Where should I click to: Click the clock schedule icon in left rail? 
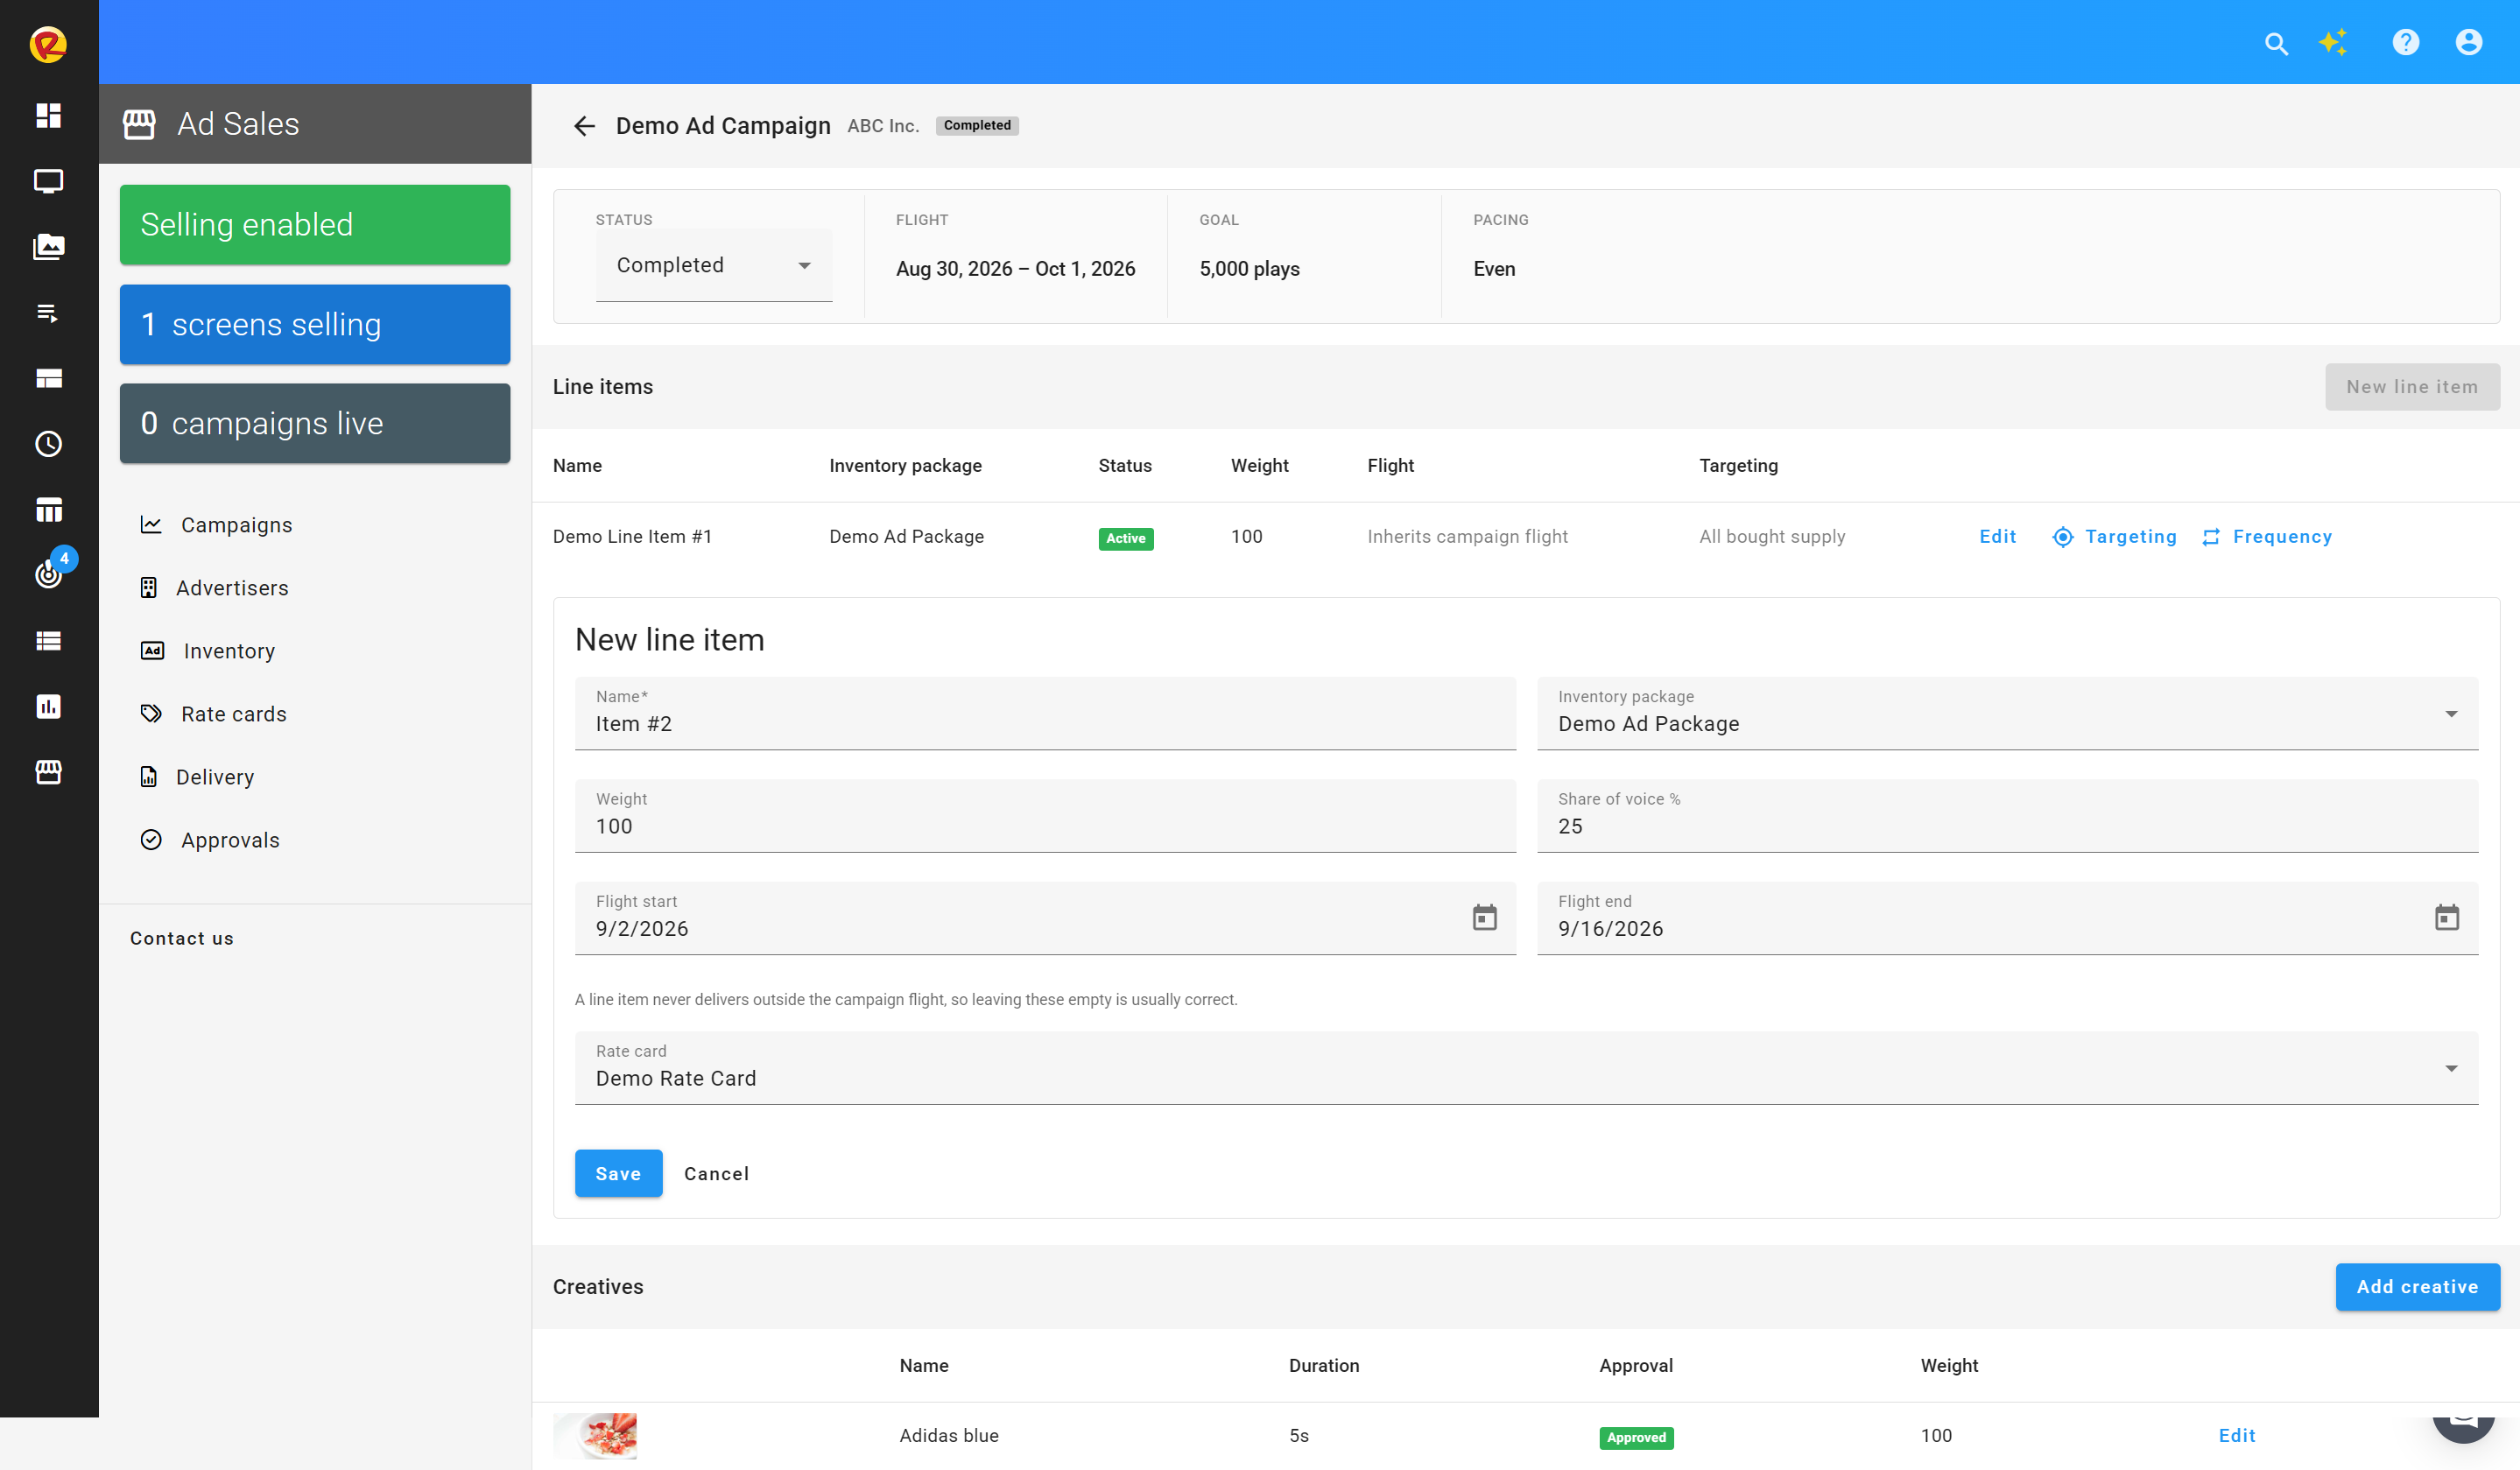tap(48, 443)
